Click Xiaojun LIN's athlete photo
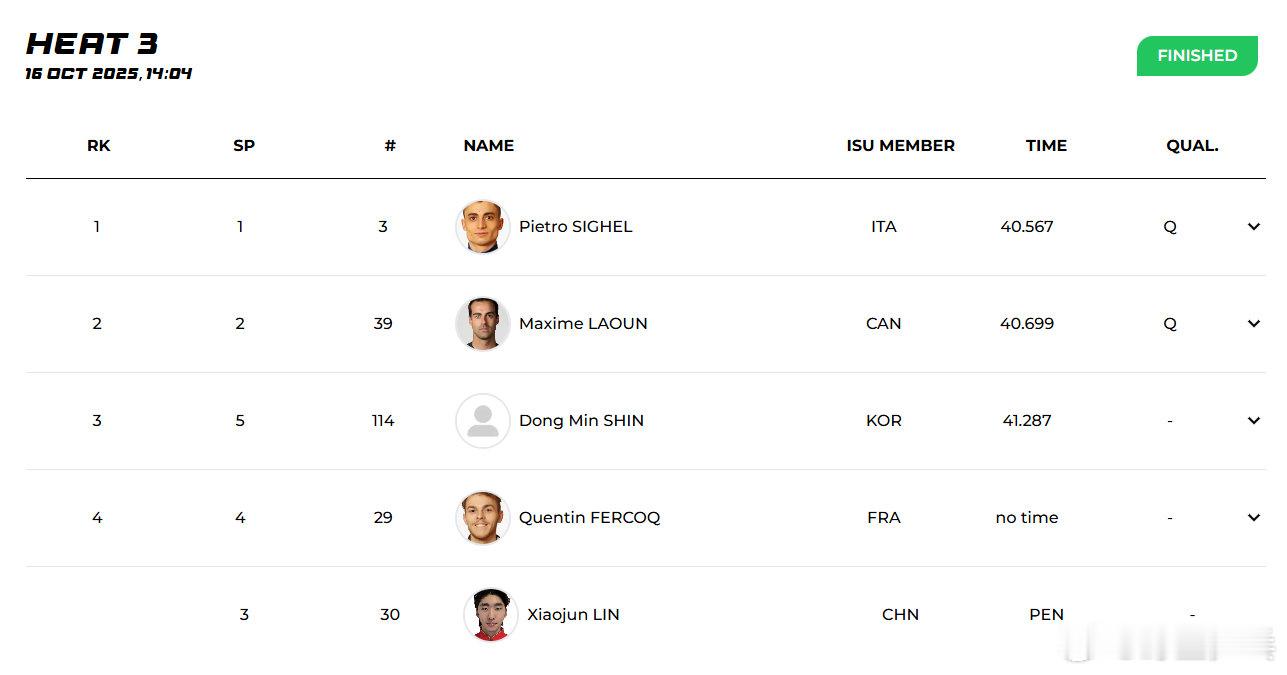 491,614
